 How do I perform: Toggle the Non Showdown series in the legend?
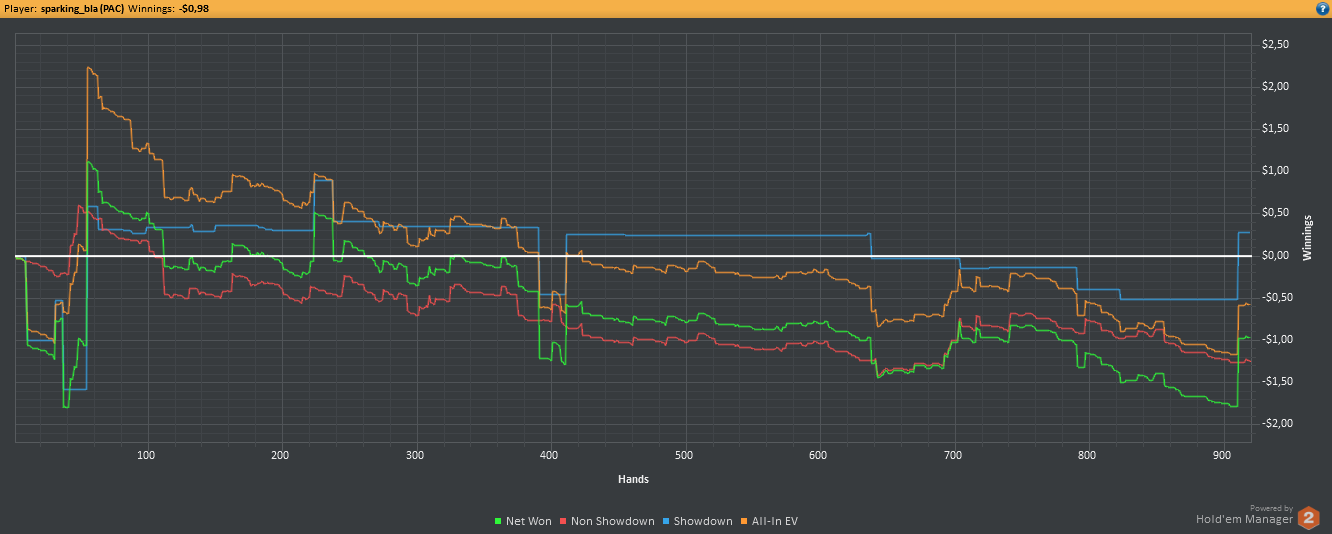click(x=607, y=521)
